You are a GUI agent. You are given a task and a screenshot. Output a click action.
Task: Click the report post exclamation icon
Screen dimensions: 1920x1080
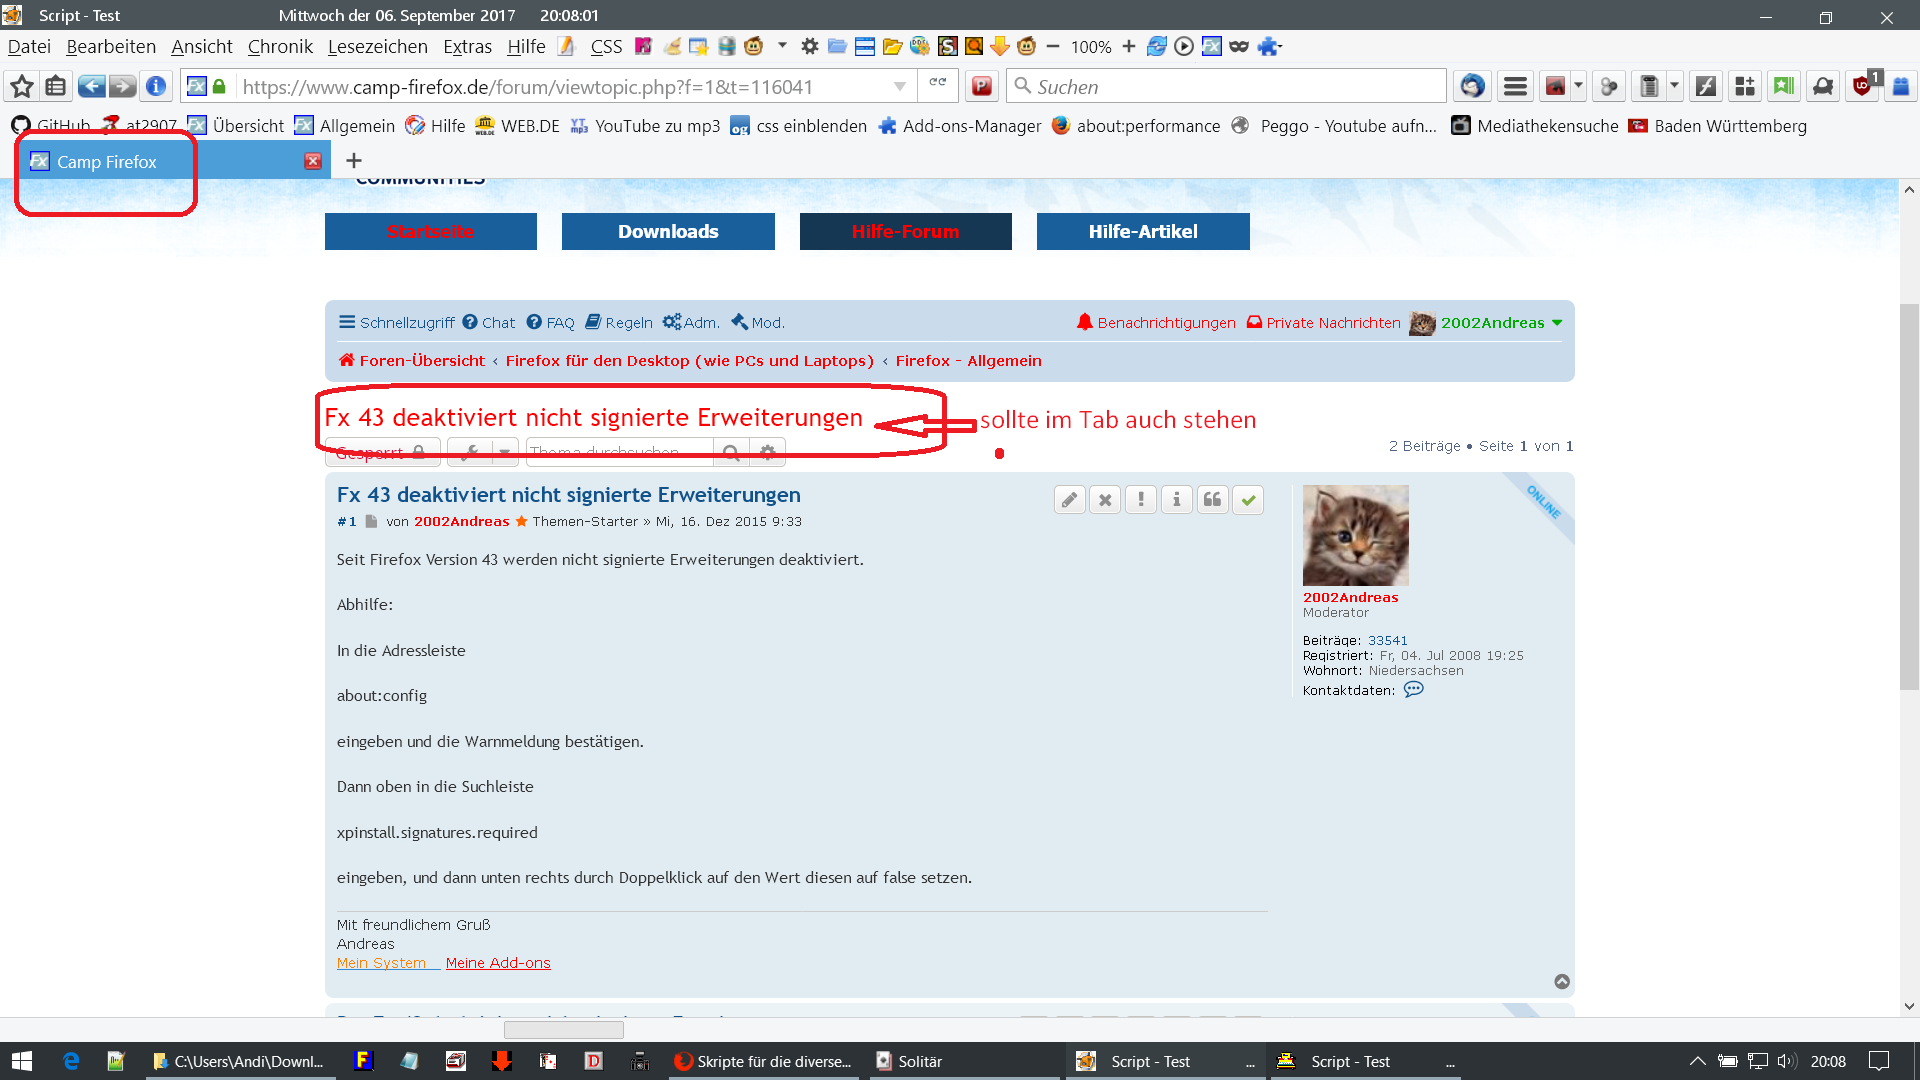pos(1141,500)
